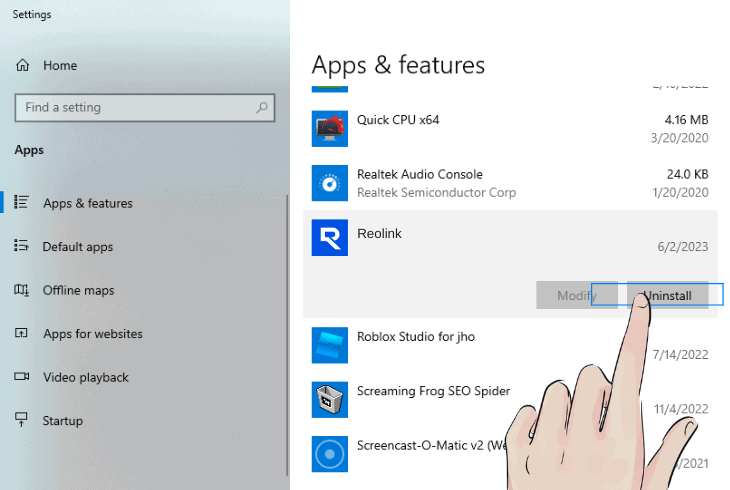The width and height of the screenshot is (730, 490).
Task: Click the sidebar vertical scrollbar
Action: point(287,335)
